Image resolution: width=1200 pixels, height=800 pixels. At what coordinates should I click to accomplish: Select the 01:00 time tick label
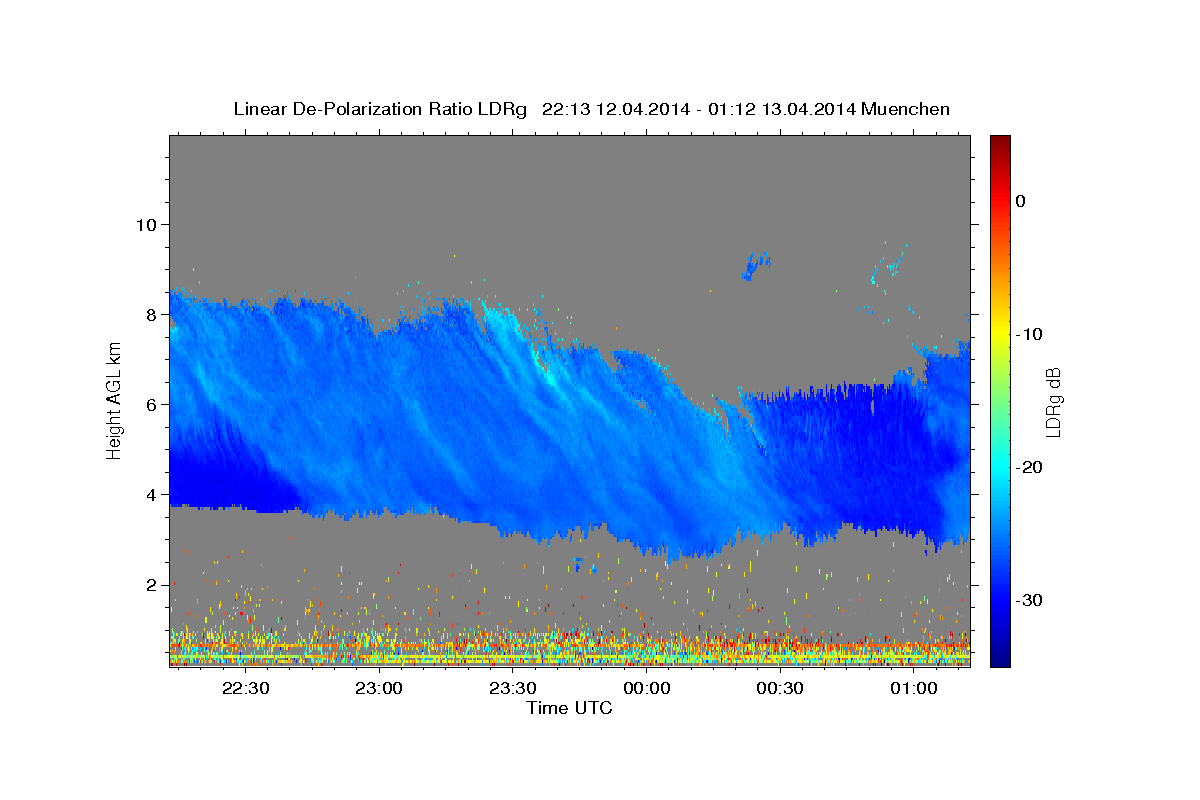(914, 688)
